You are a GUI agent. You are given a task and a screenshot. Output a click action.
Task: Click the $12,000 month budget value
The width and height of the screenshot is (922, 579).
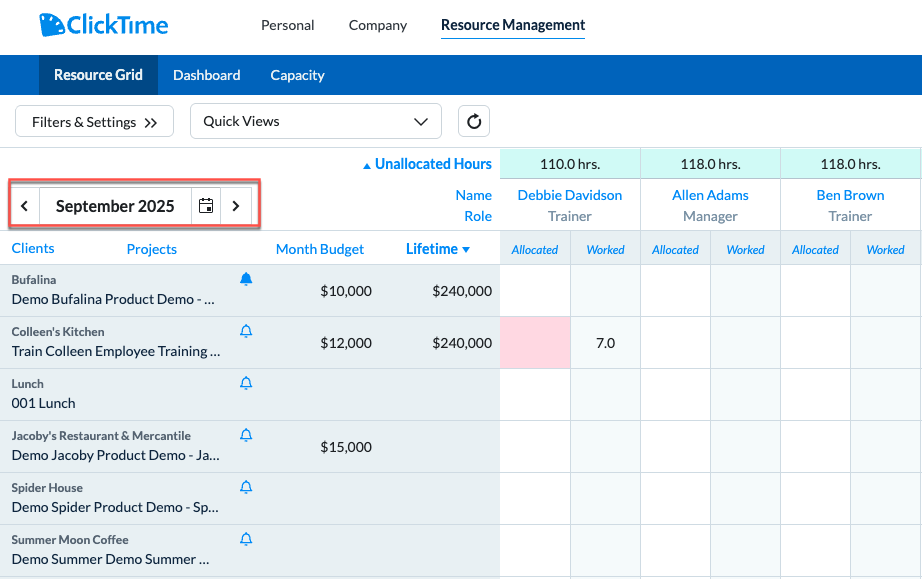[346, 343]
